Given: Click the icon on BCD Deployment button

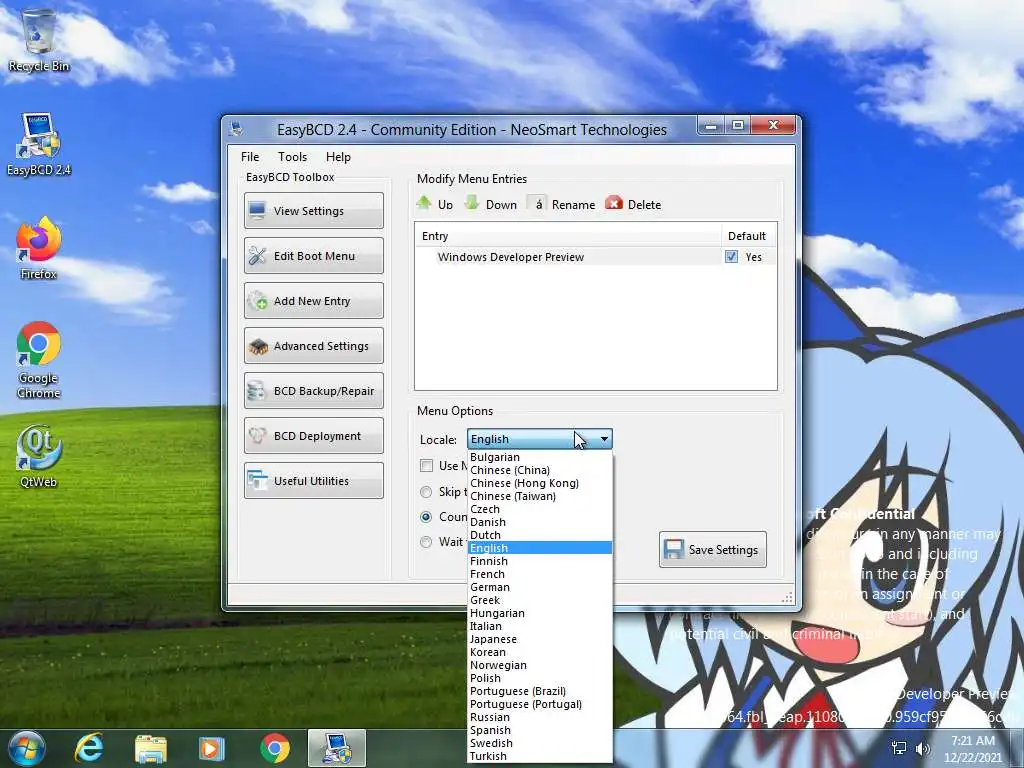Looking at the screenshot, I should (257, 436).
